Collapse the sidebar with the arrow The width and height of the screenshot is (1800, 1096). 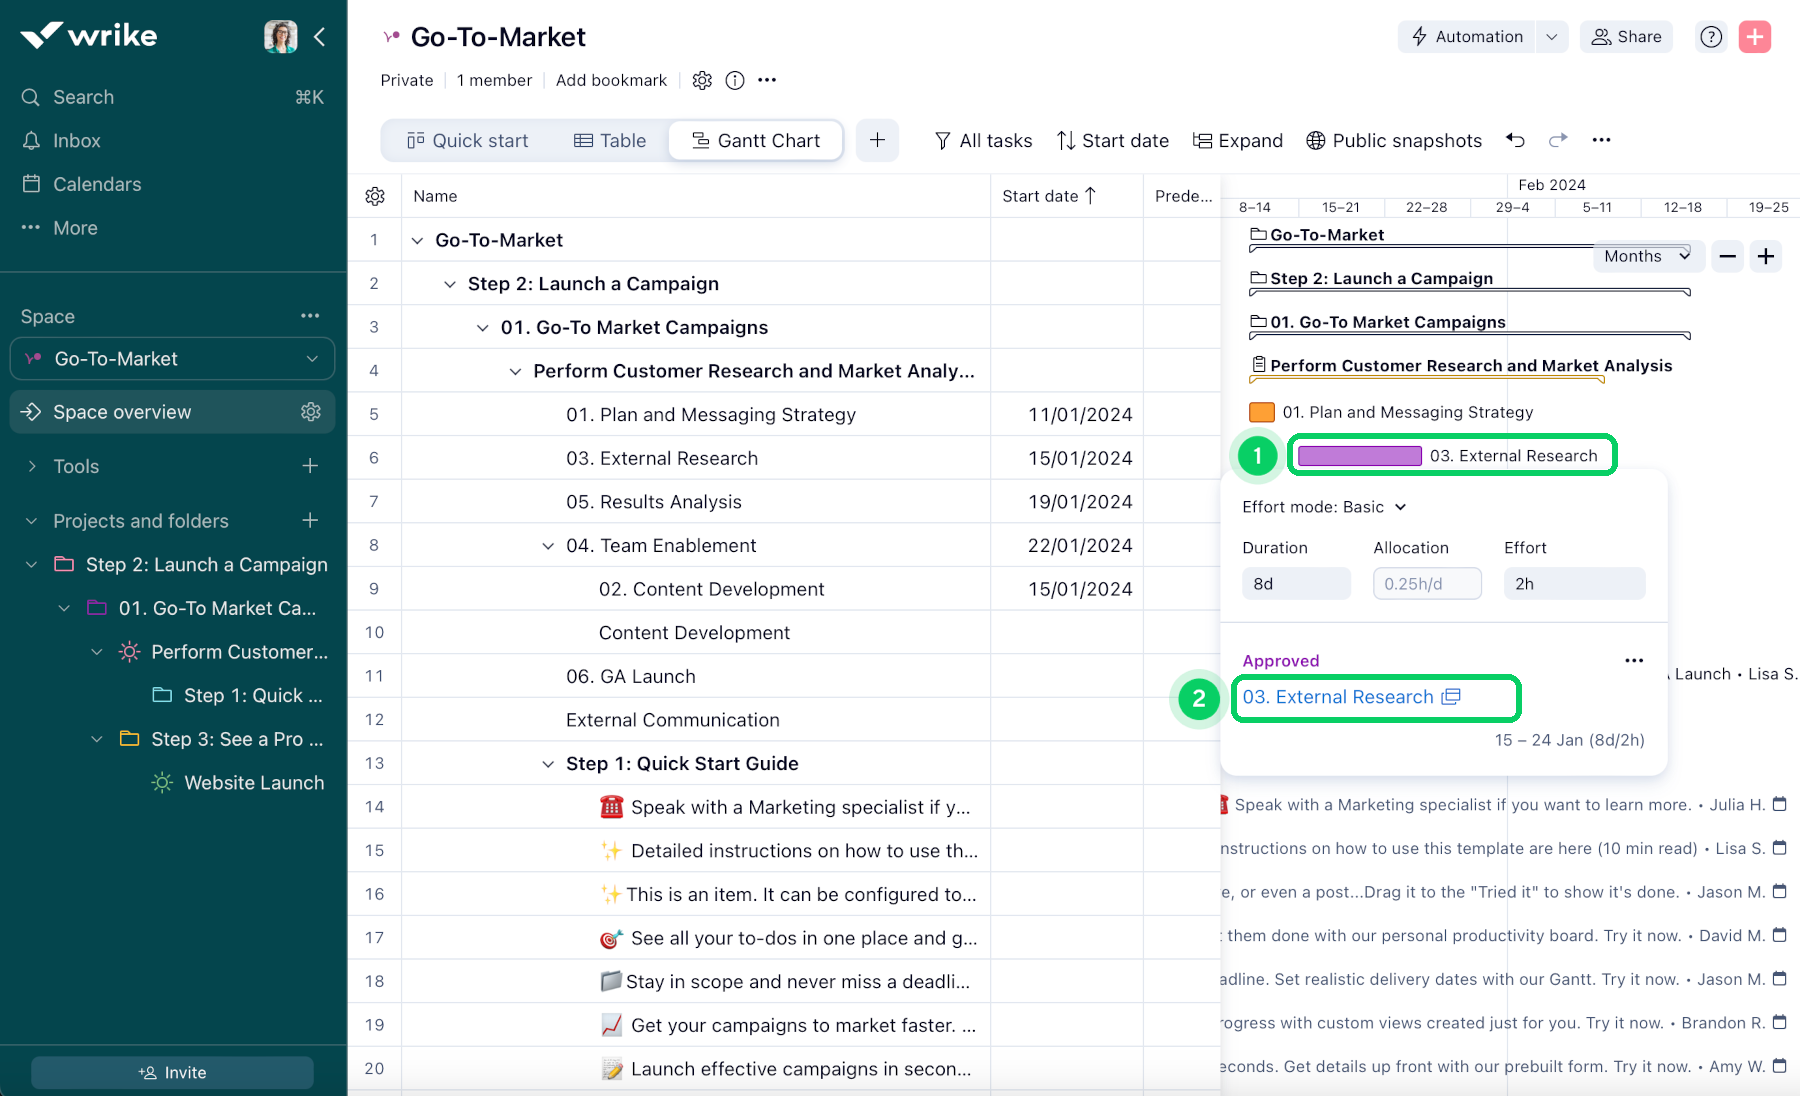[320, 37]
